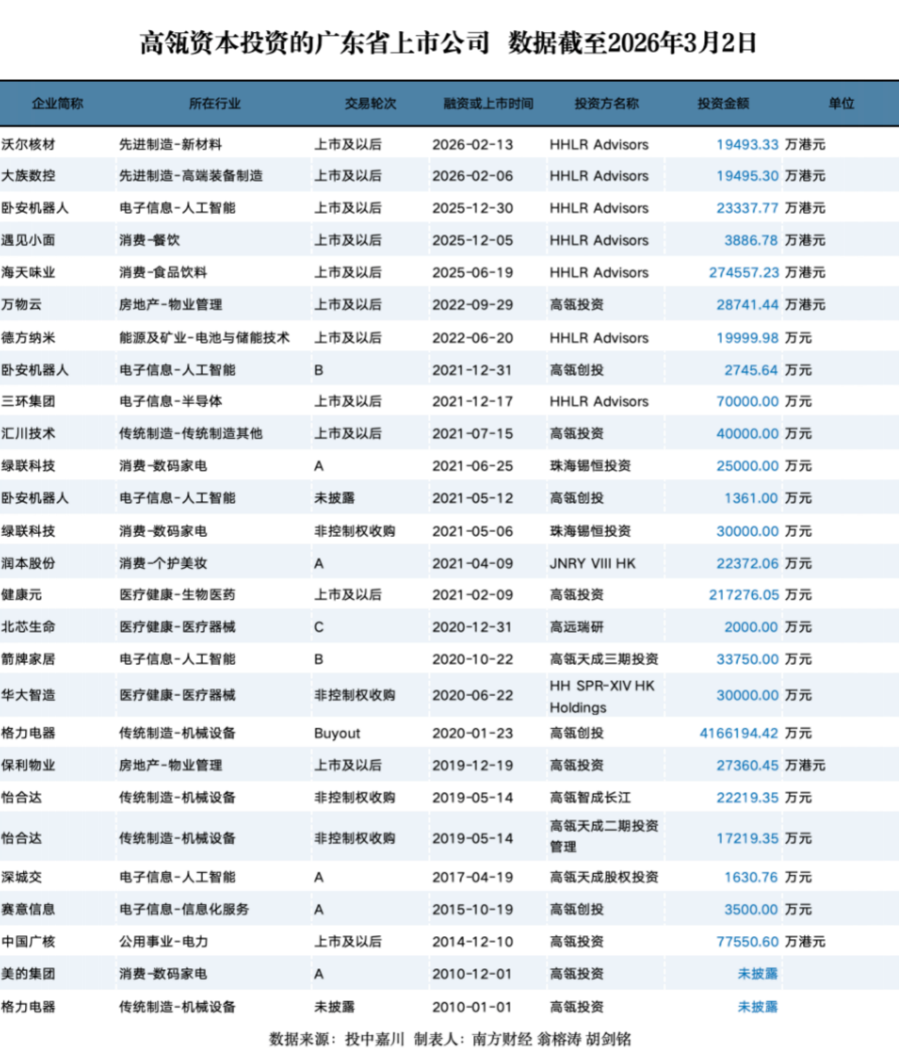Select the 70000.00 amount for 三环集团
Image resolution: width=900 pixels, height=1057 pixels.
pyautogui.click(x=746, y=401)
